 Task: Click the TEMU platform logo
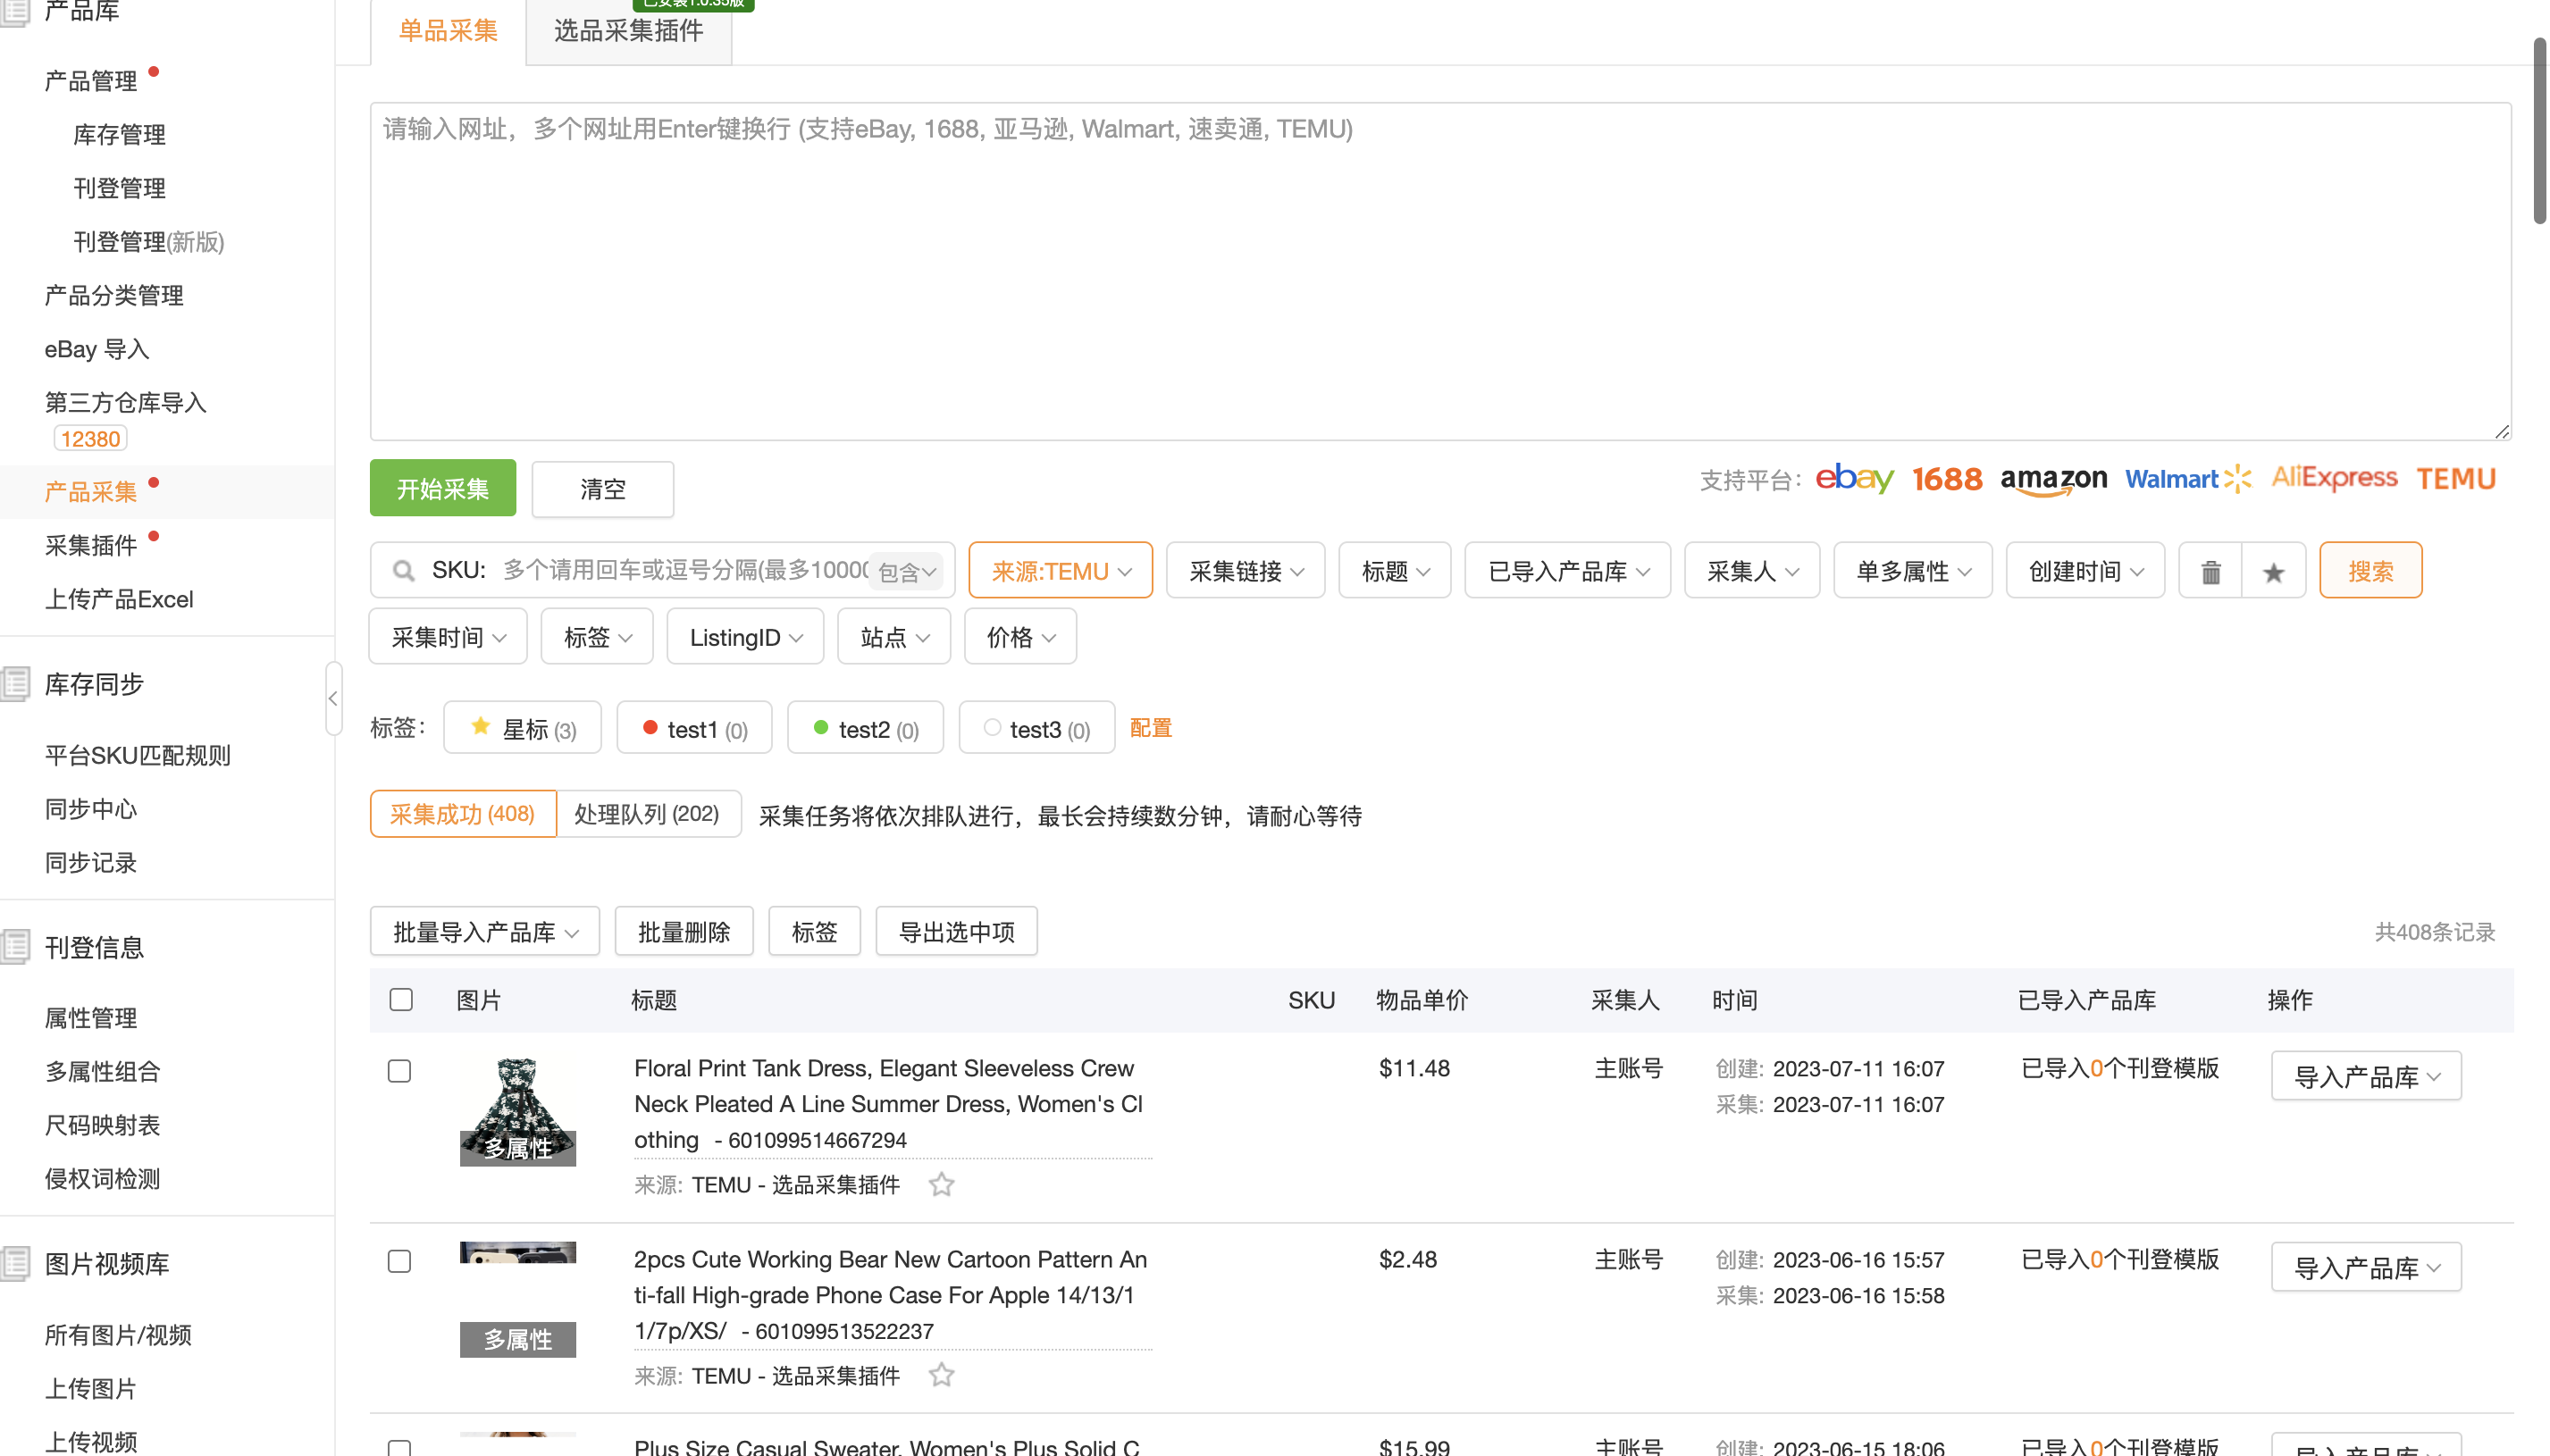click(x=2456, y=479)
